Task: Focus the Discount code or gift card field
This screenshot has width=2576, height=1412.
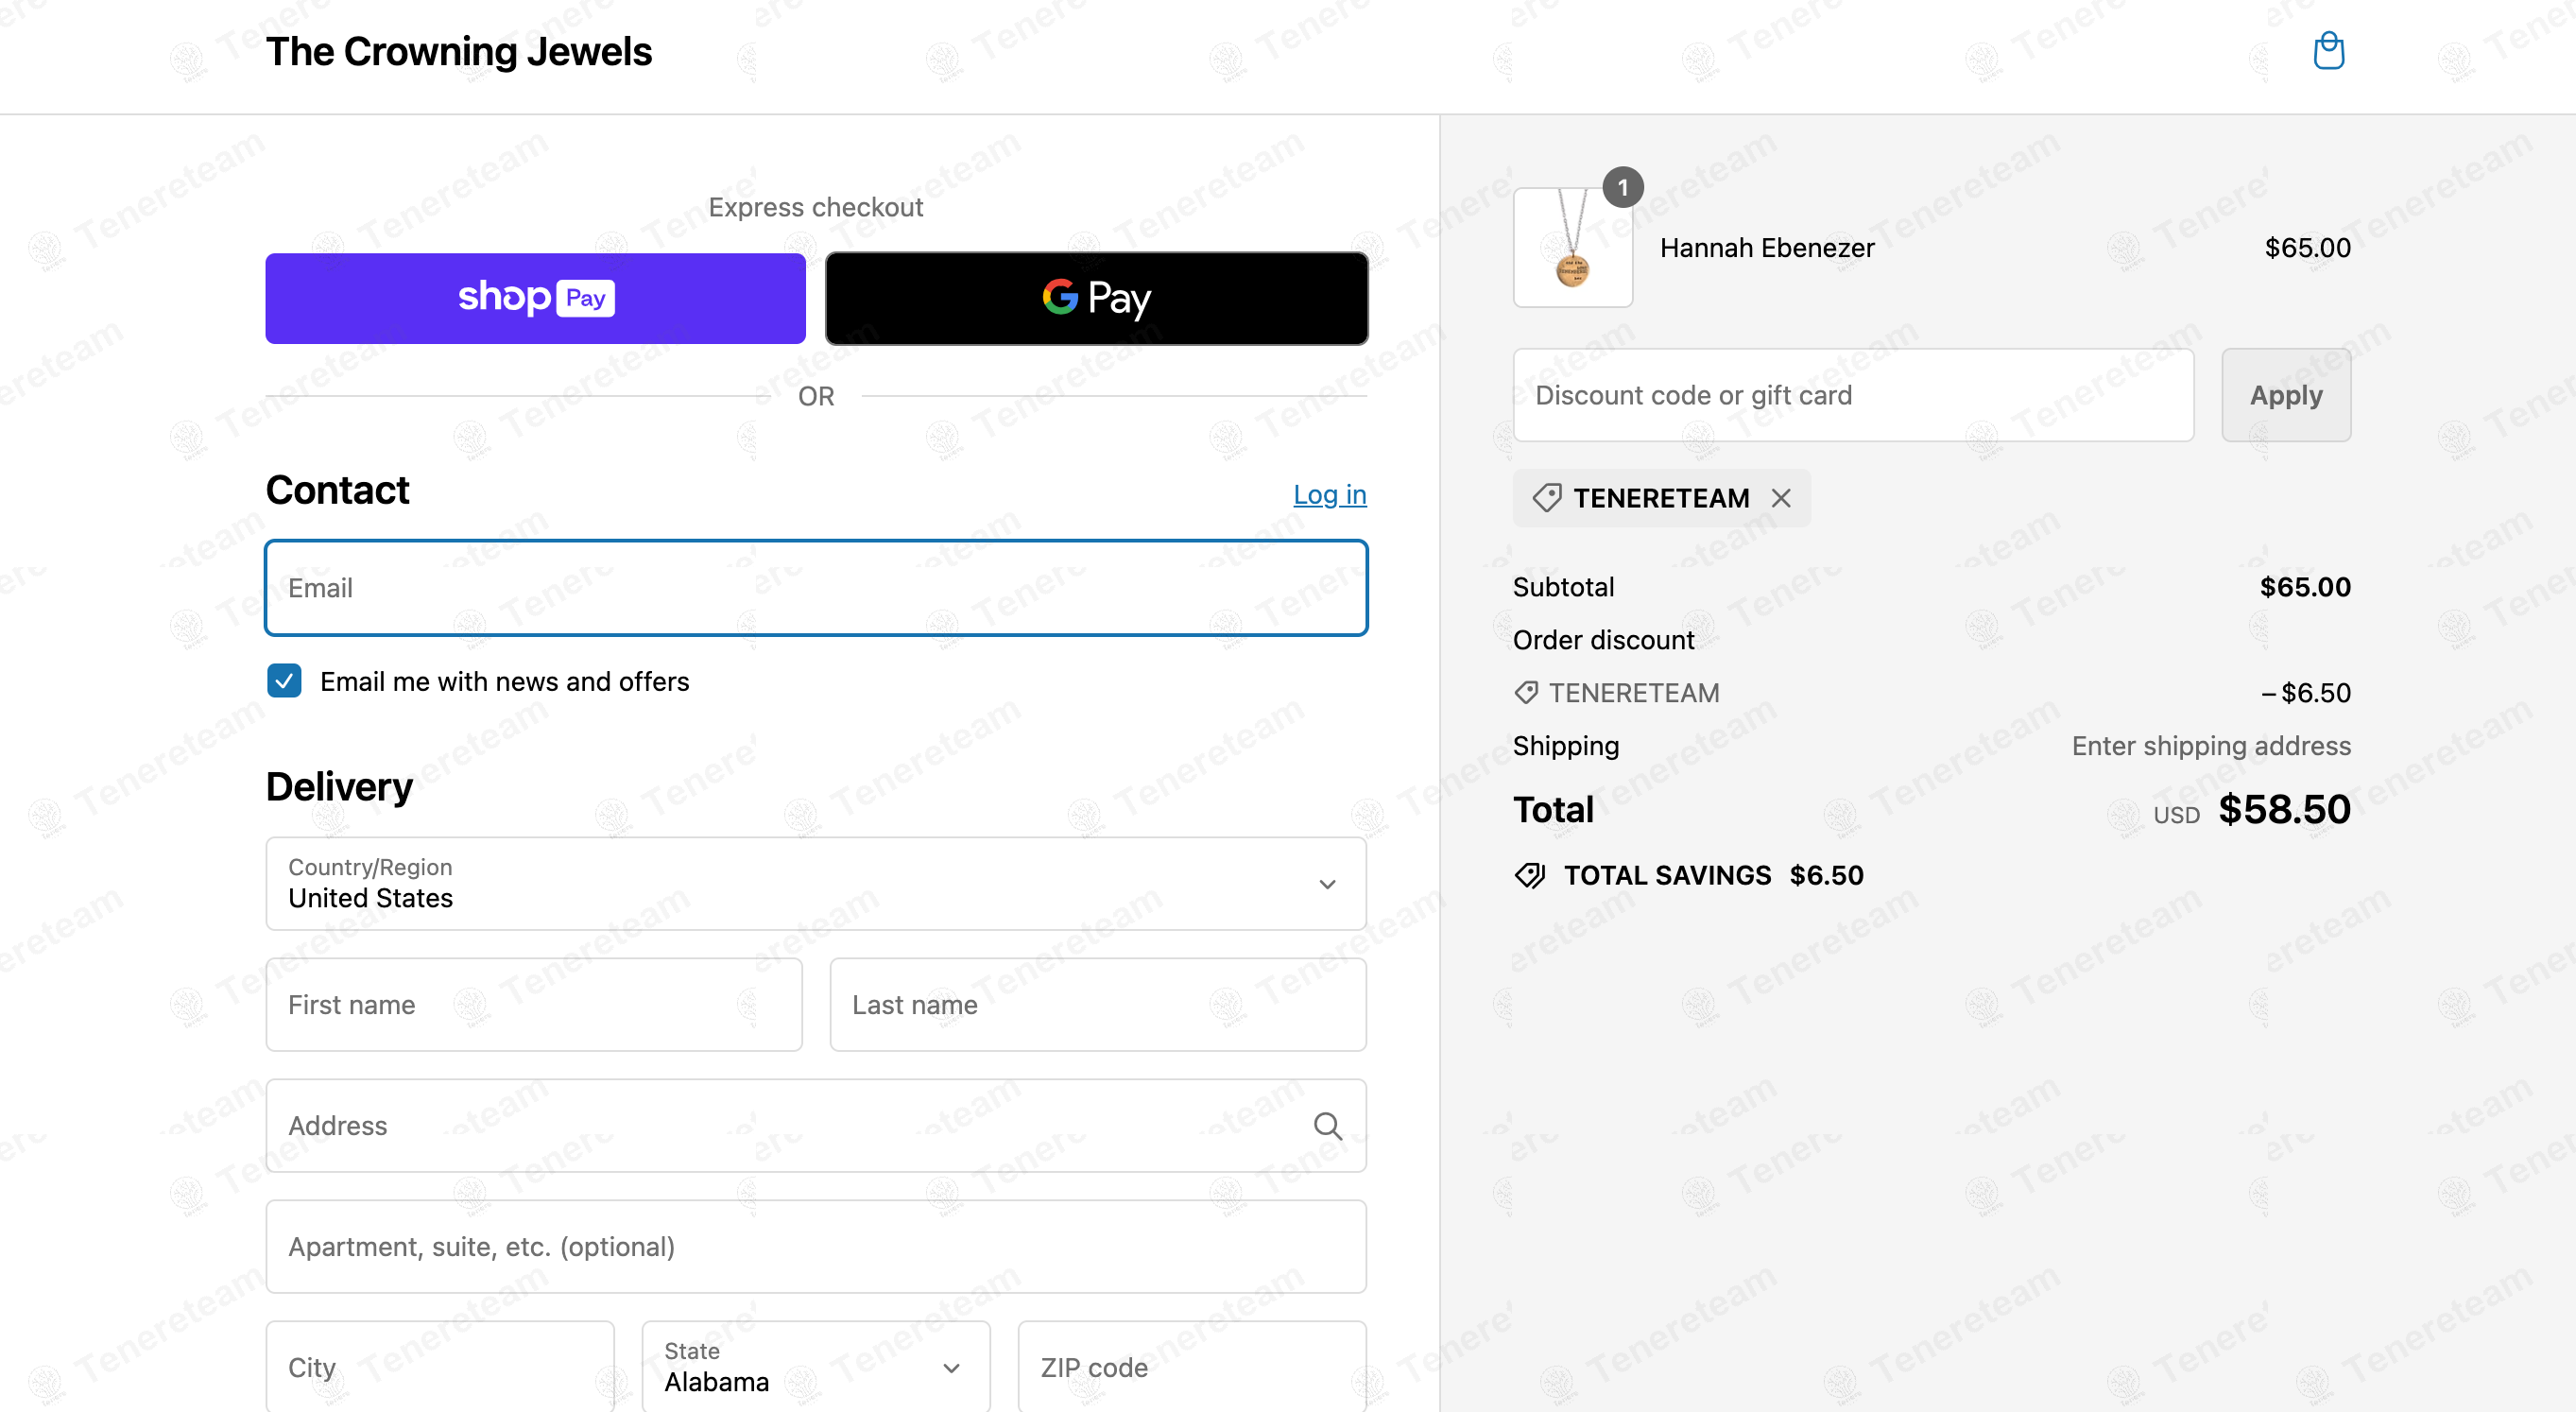Action: coord(1853,395)
